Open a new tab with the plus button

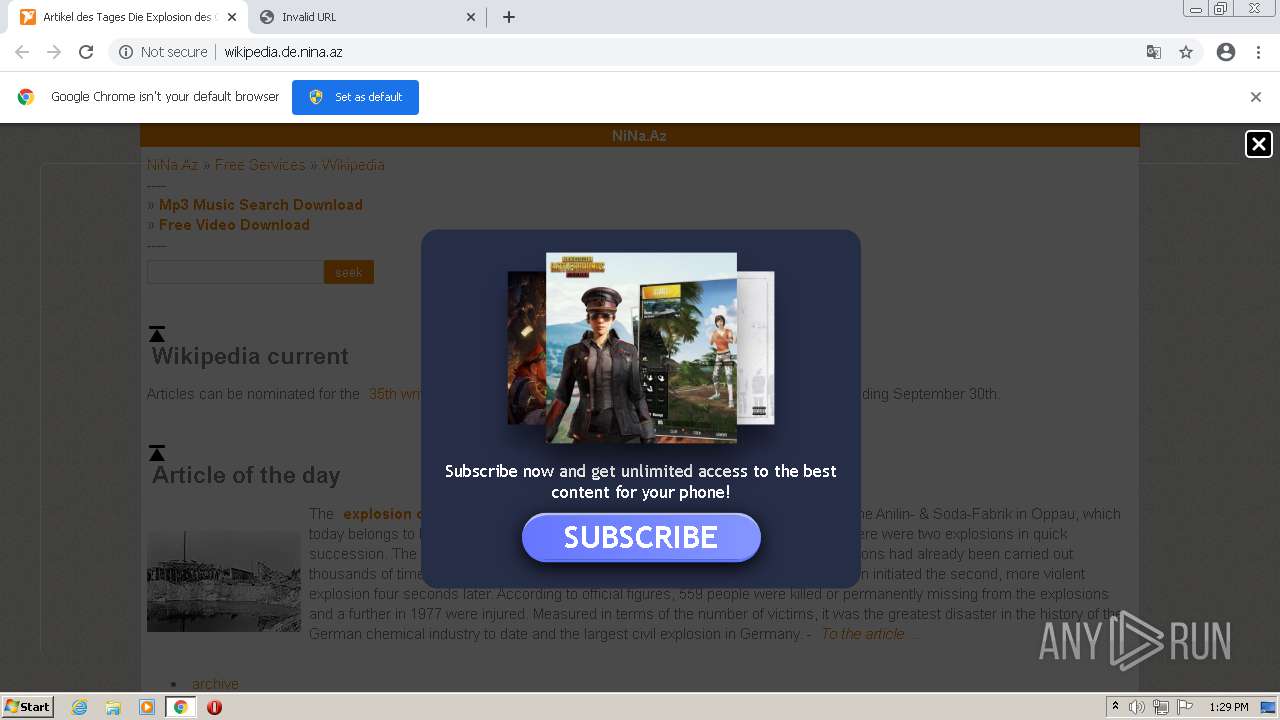[509, 17]
